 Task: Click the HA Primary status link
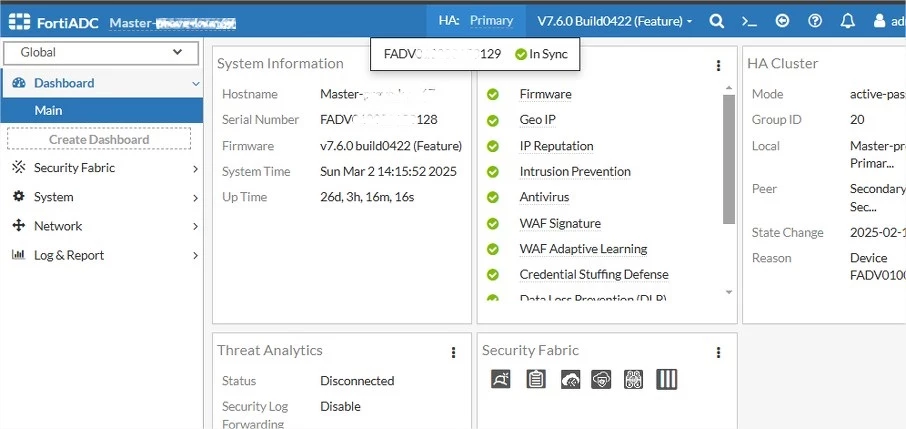(491, 21)
